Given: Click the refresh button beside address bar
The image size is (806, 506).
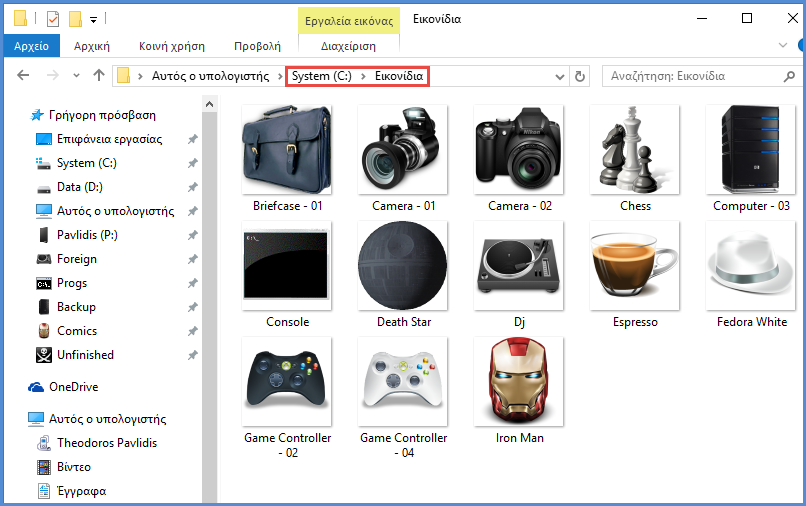Looking at the screenshot, I should click(x=579, y=77).
